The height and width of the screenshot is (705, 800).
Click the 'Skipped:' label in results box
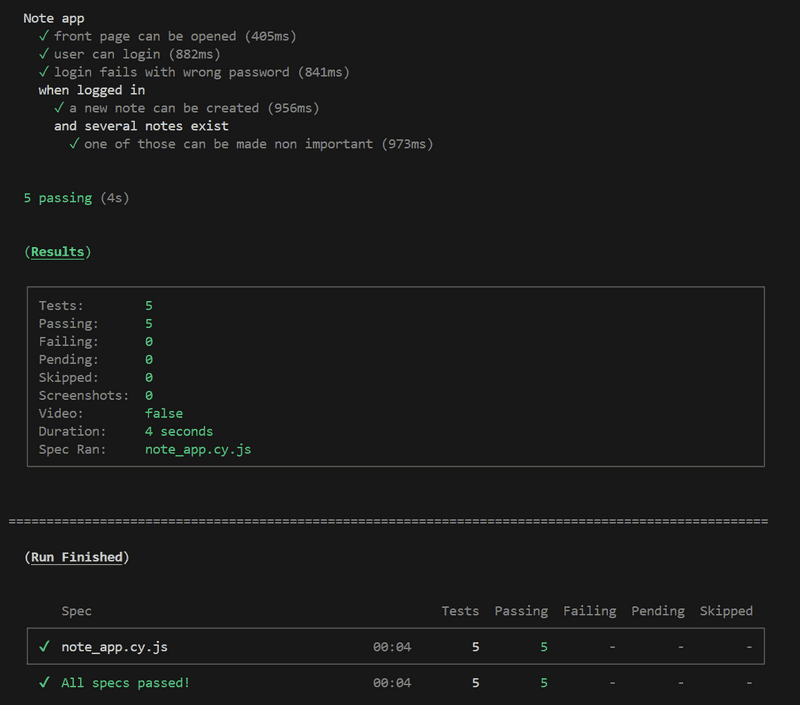pos(68,377)
